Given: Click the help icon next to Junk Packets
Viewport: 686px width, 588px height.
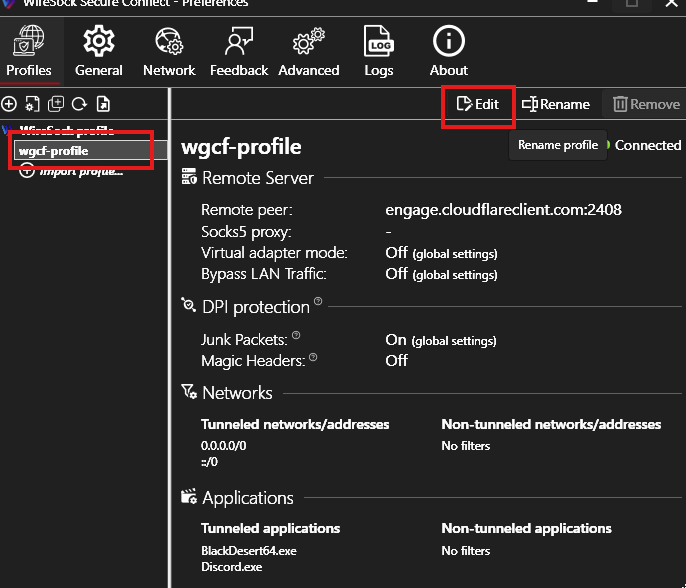Looking at the screenshot, I should click(x=296, y=335).
